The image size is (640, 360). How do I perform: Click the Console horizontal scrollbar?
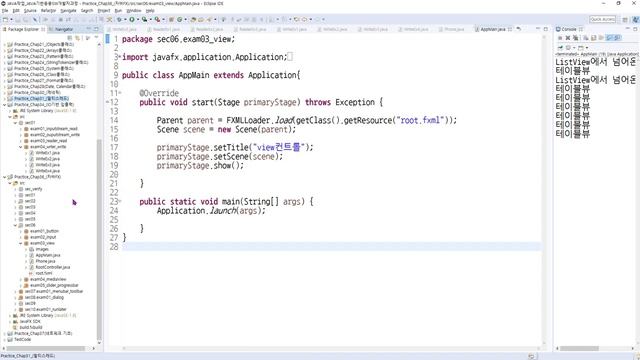click(579, 349)
